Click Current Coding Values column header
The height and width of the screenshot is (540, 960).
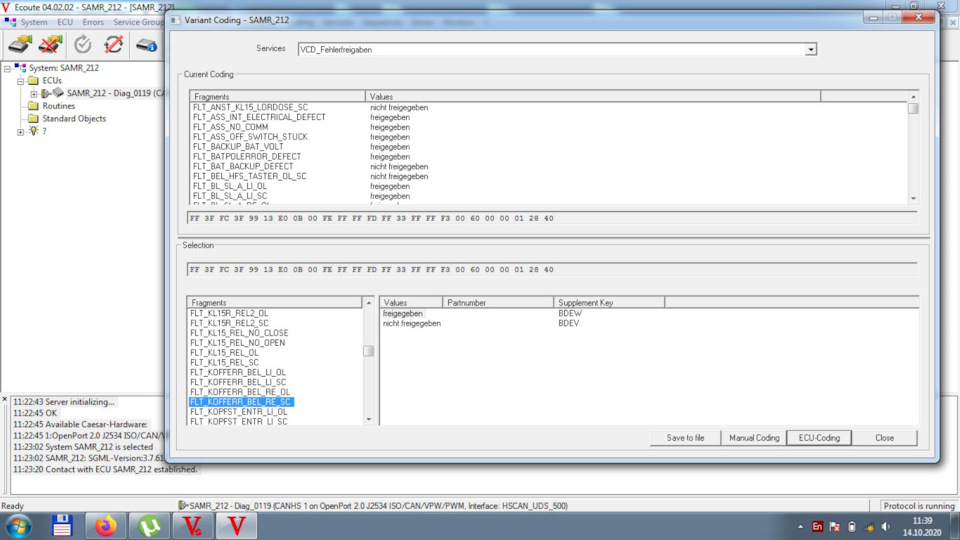click(x=593, y=97)
